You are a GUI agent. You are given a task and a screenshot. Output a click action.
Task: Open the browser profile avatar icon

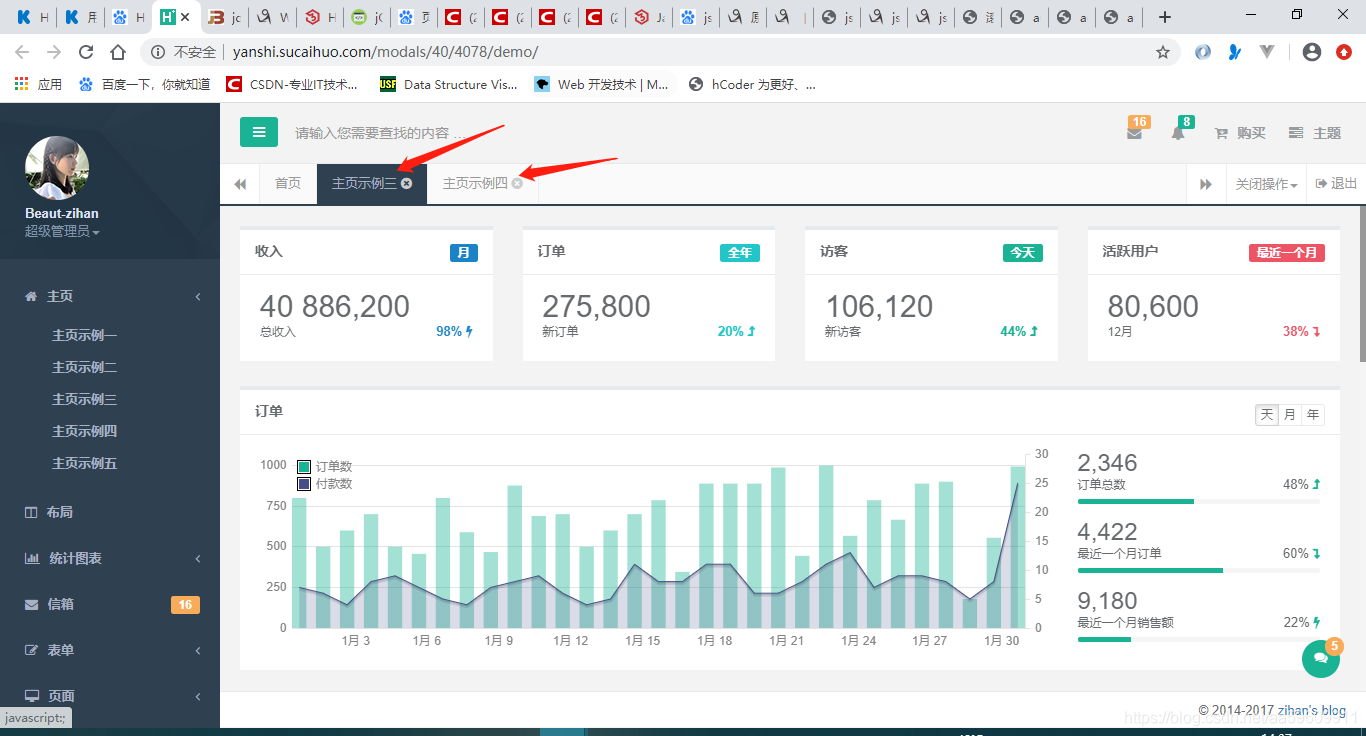(x=1312, y=52)
